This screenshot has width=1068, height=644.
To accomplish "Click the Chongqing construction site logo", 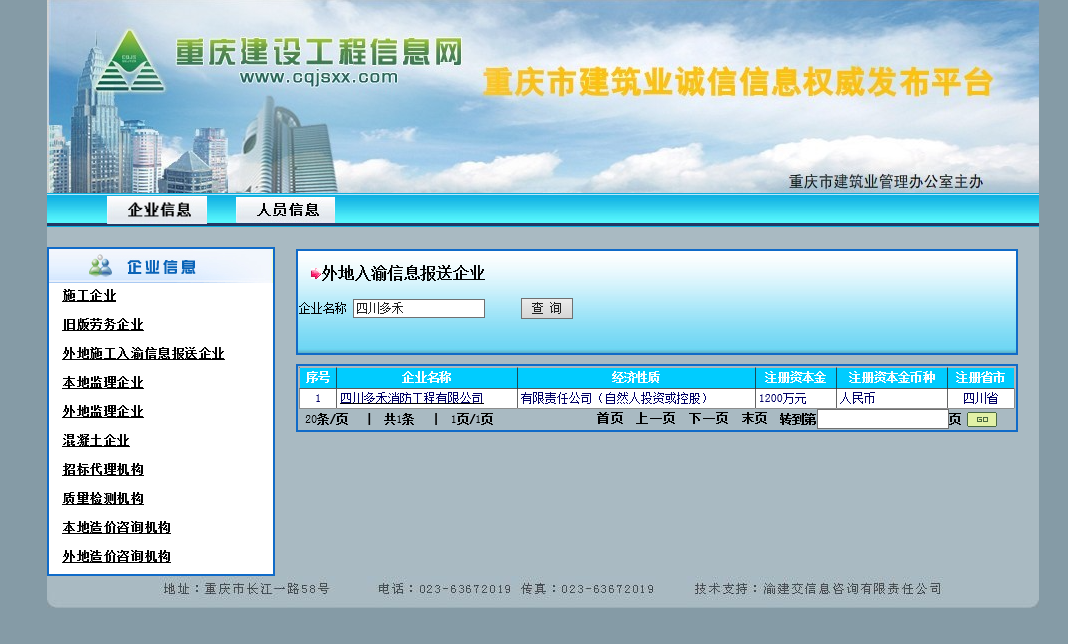I will (128, 62).
